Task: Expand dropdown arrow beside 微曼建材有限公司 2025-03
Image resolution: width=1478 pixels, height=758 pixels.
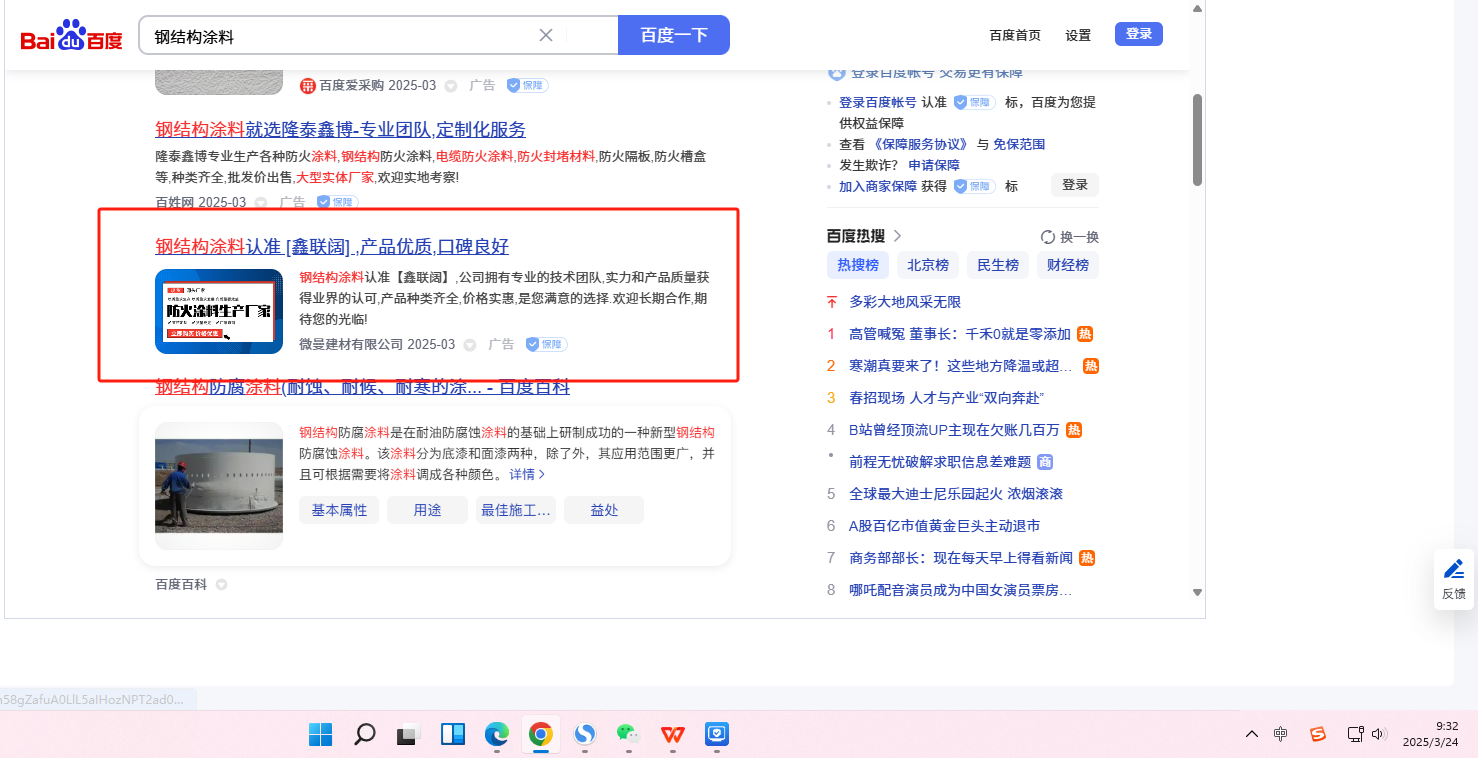Action: (x=470, y=345)
